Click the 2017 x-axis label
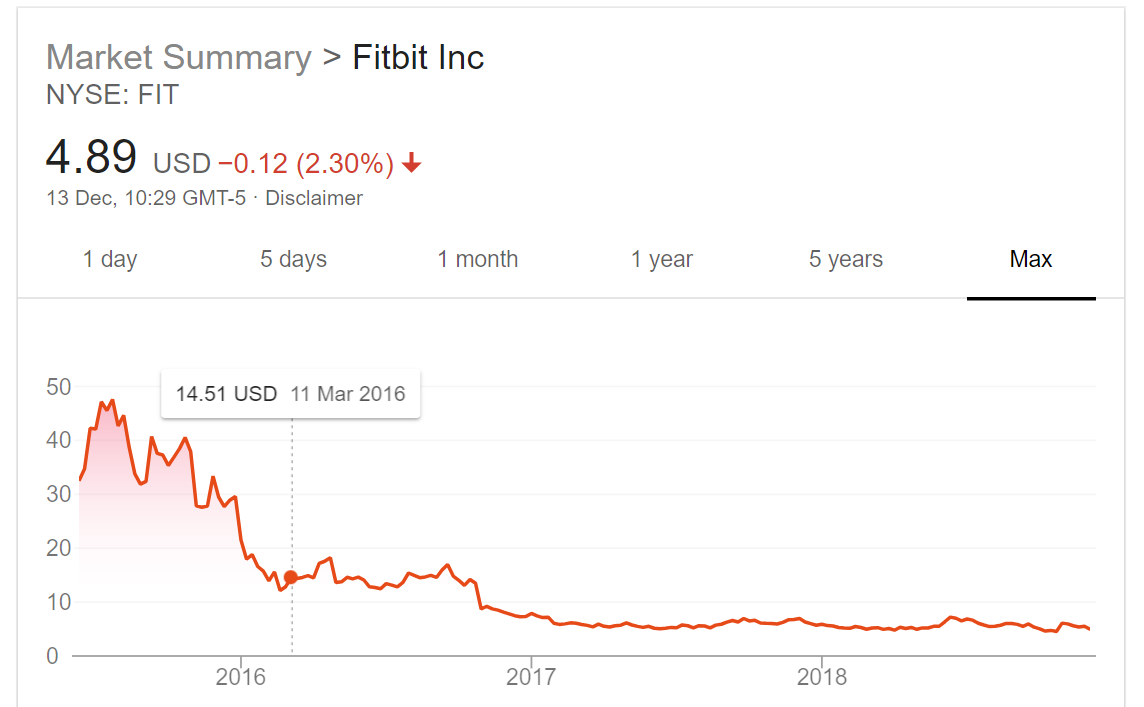1144x707 pixels. tap(531, 677)
